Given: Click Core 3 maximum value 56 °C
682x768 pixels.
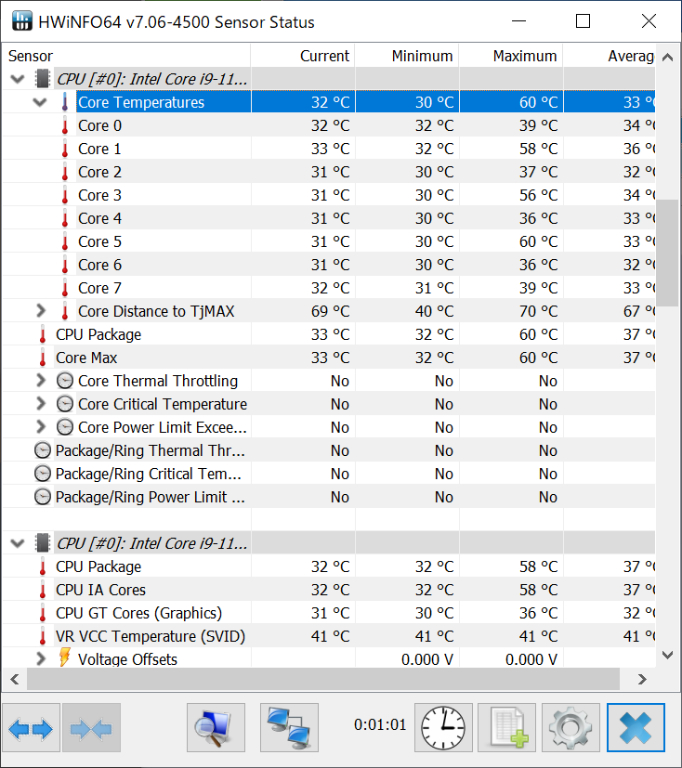Looking at the screenshot, I should 538,195.
